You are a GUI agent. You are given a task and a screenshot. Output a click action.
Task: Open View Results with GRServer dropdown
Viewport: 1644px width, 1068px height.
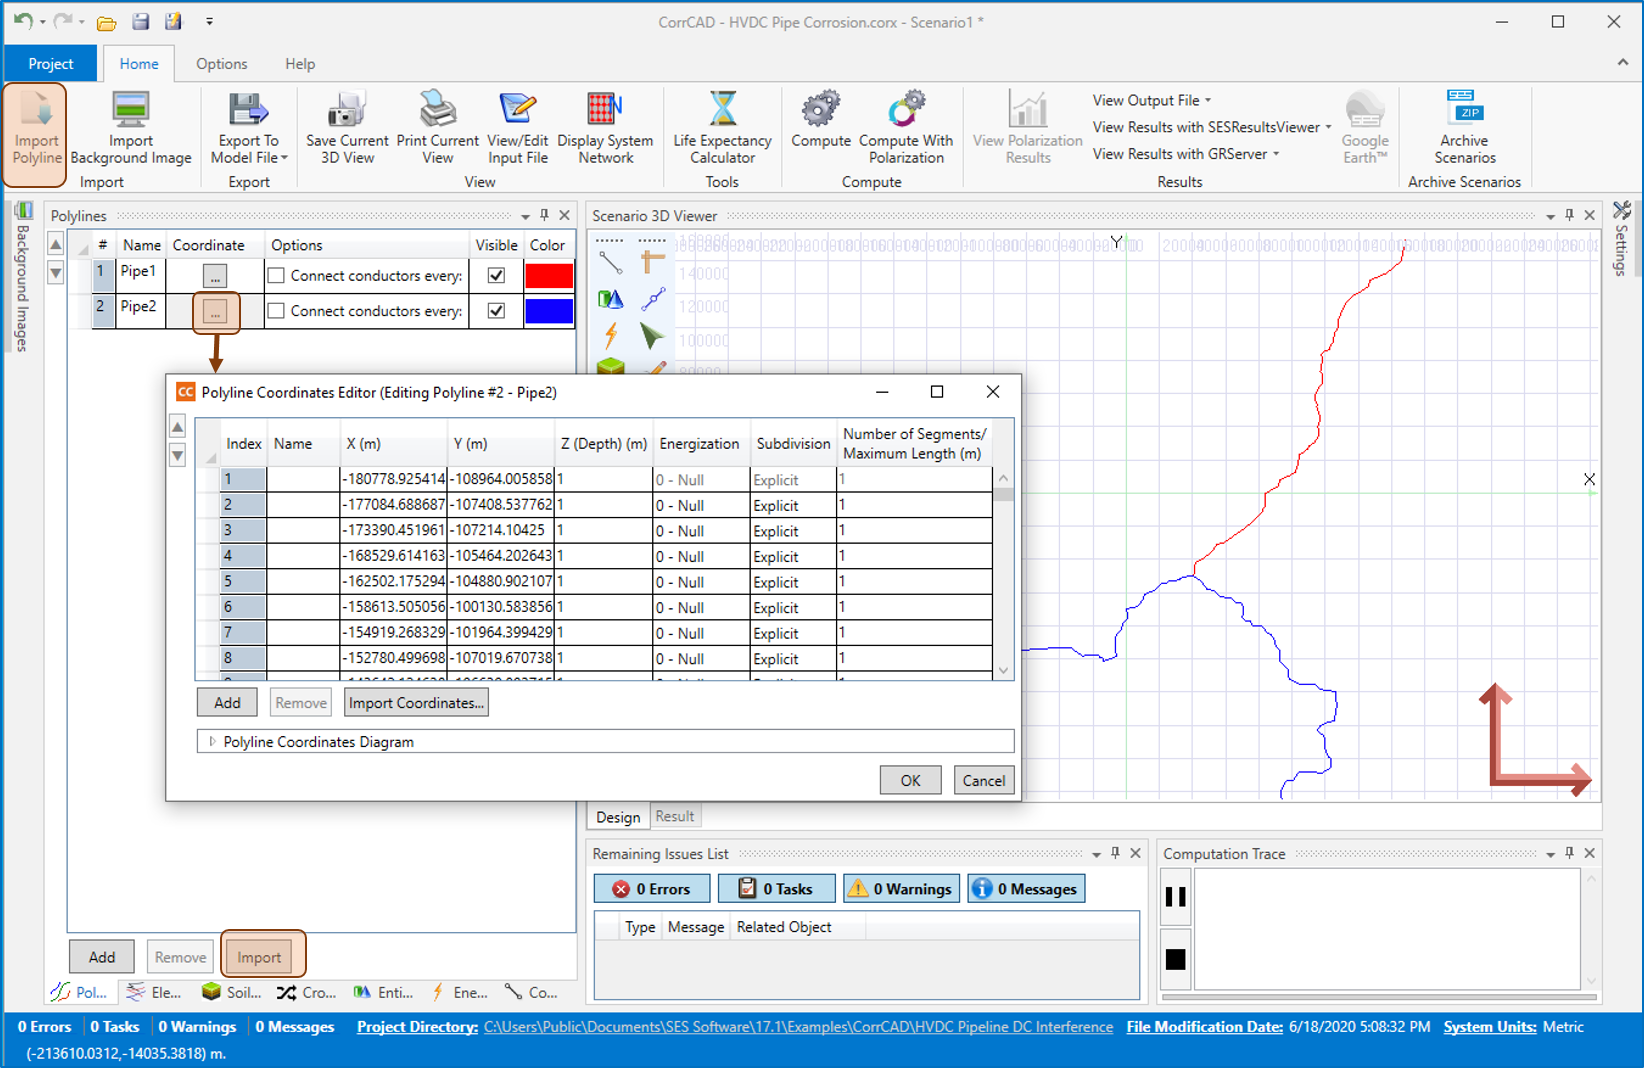1186,154
